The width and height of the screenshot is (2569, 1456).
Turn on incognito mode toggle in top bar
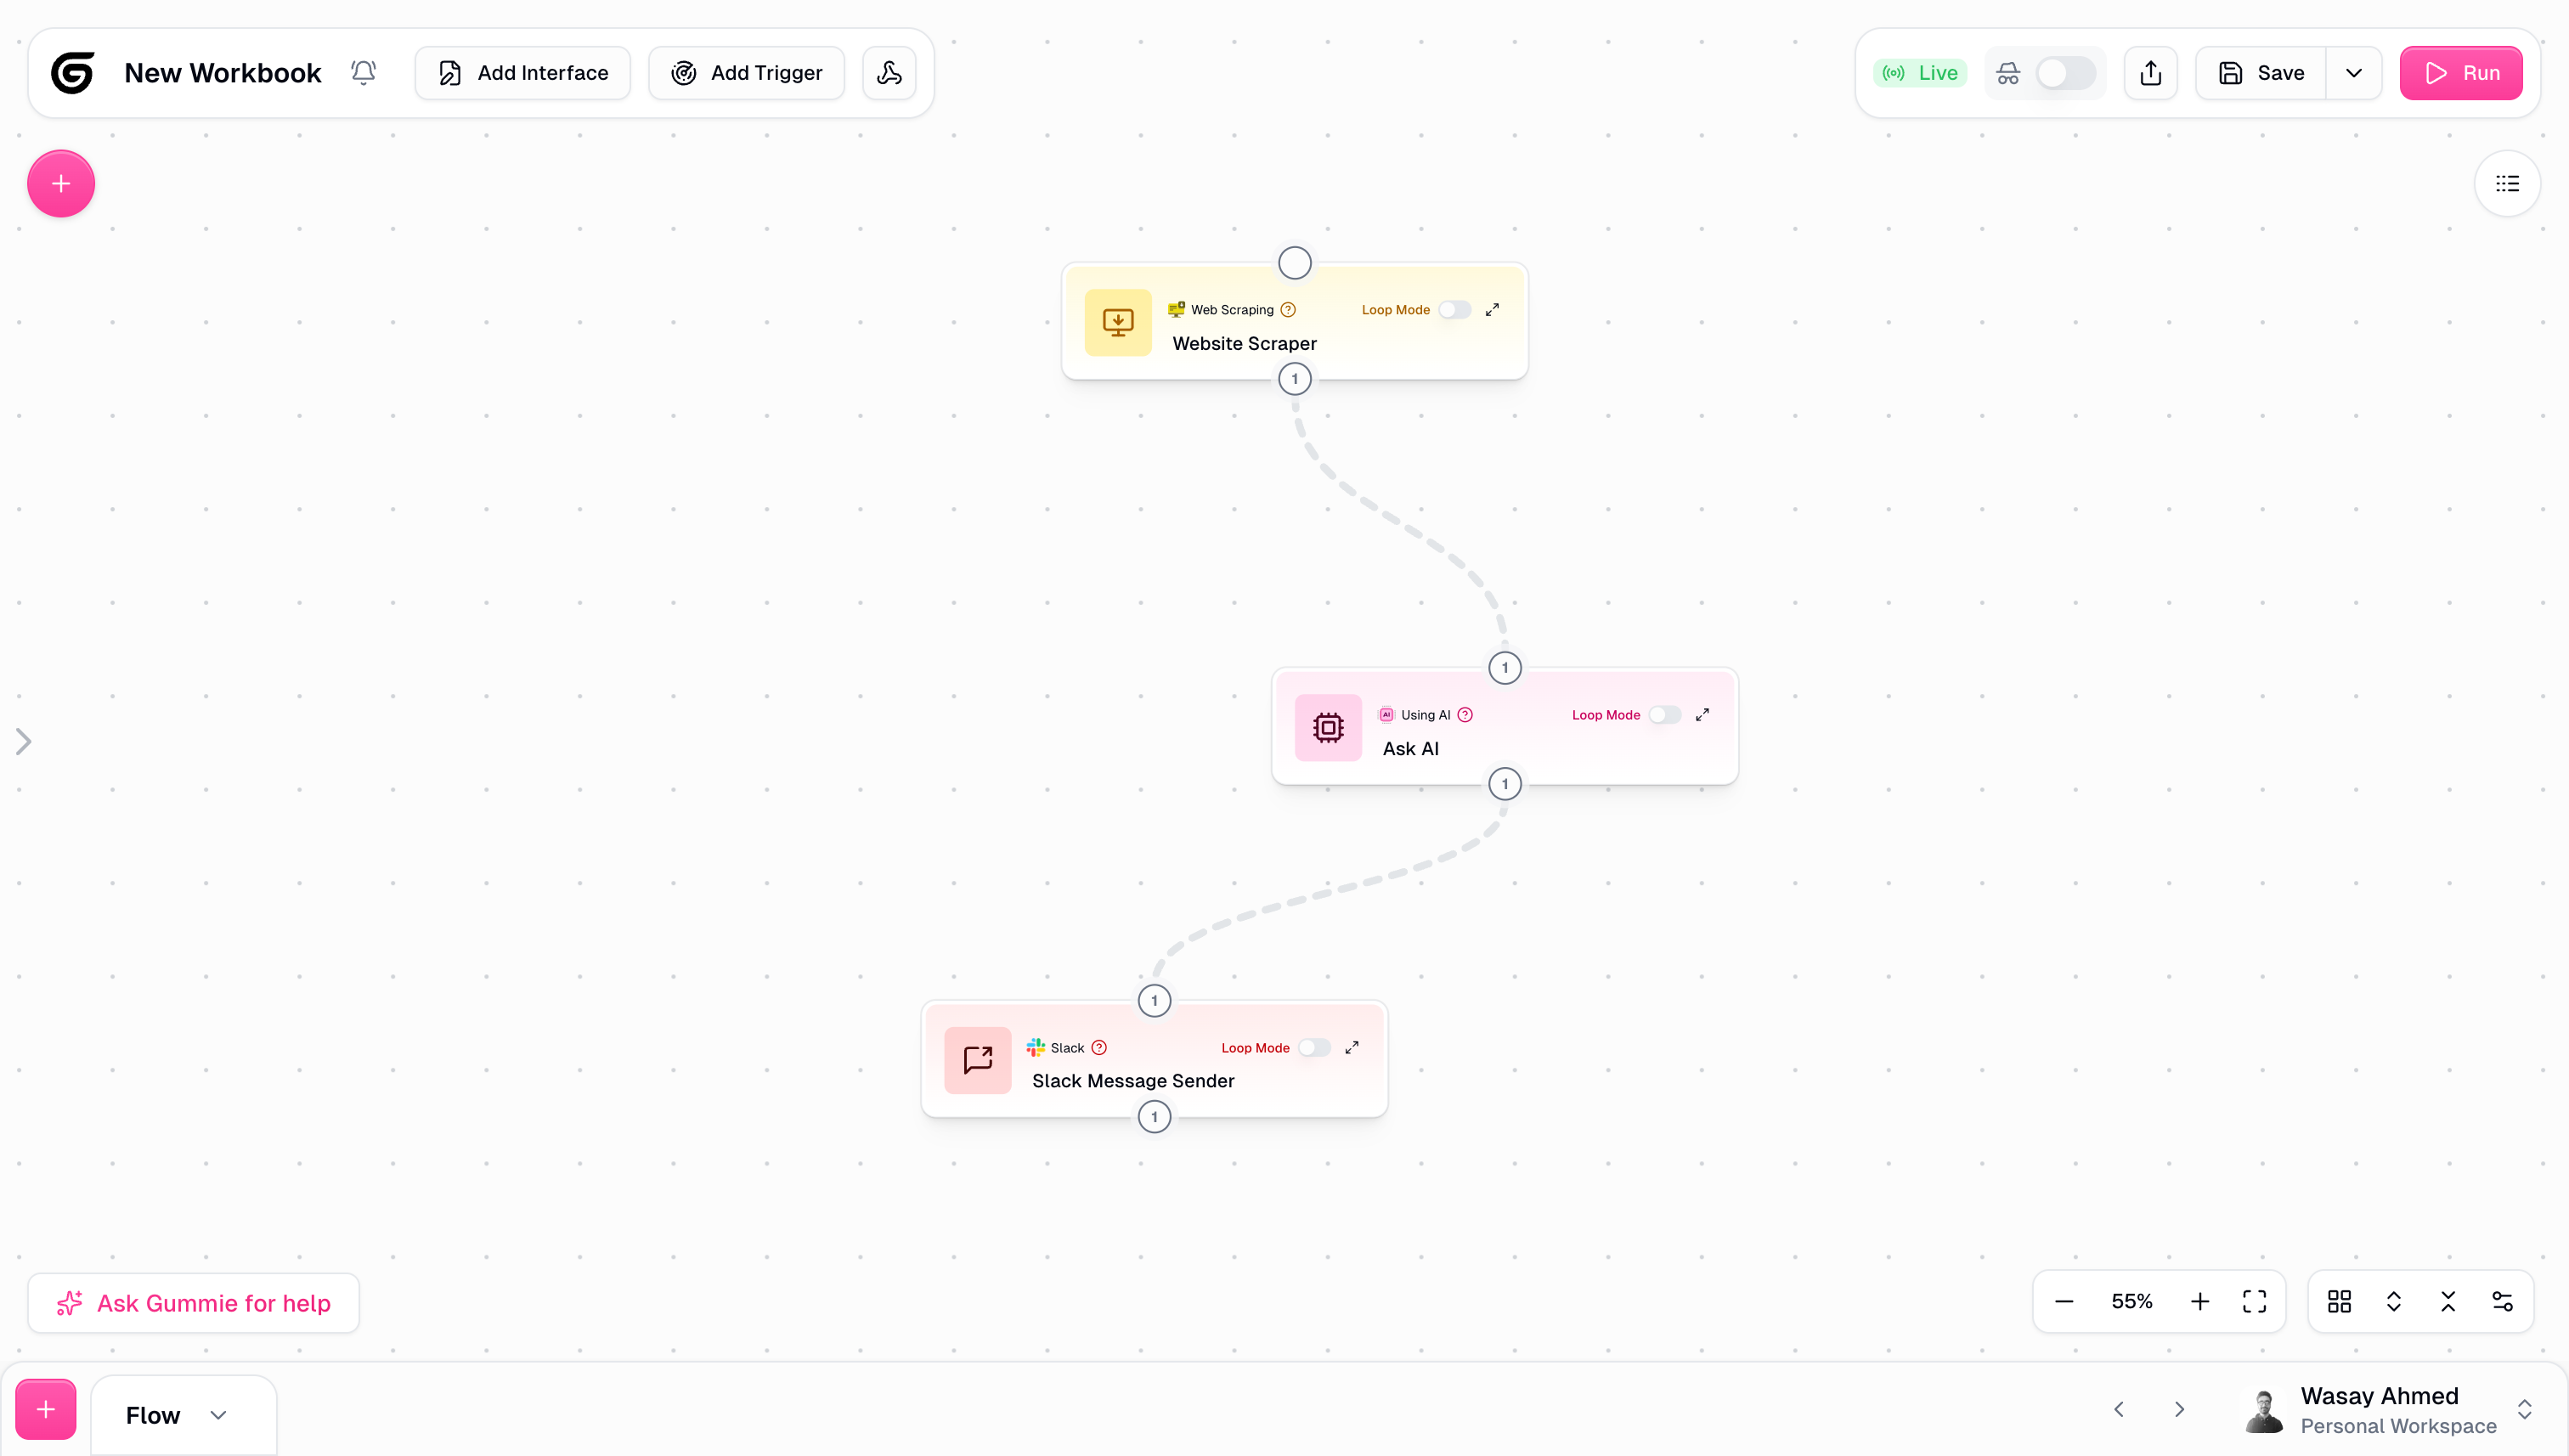tap(2065, 72)
